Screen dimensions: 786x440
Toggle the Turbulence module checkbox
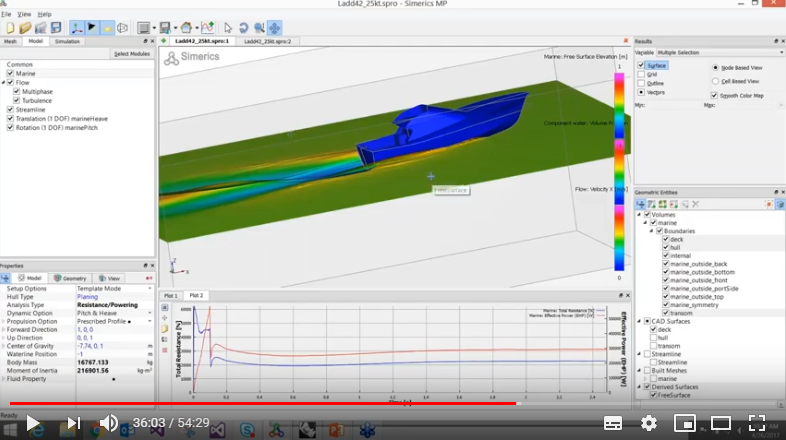pos(17,100)
